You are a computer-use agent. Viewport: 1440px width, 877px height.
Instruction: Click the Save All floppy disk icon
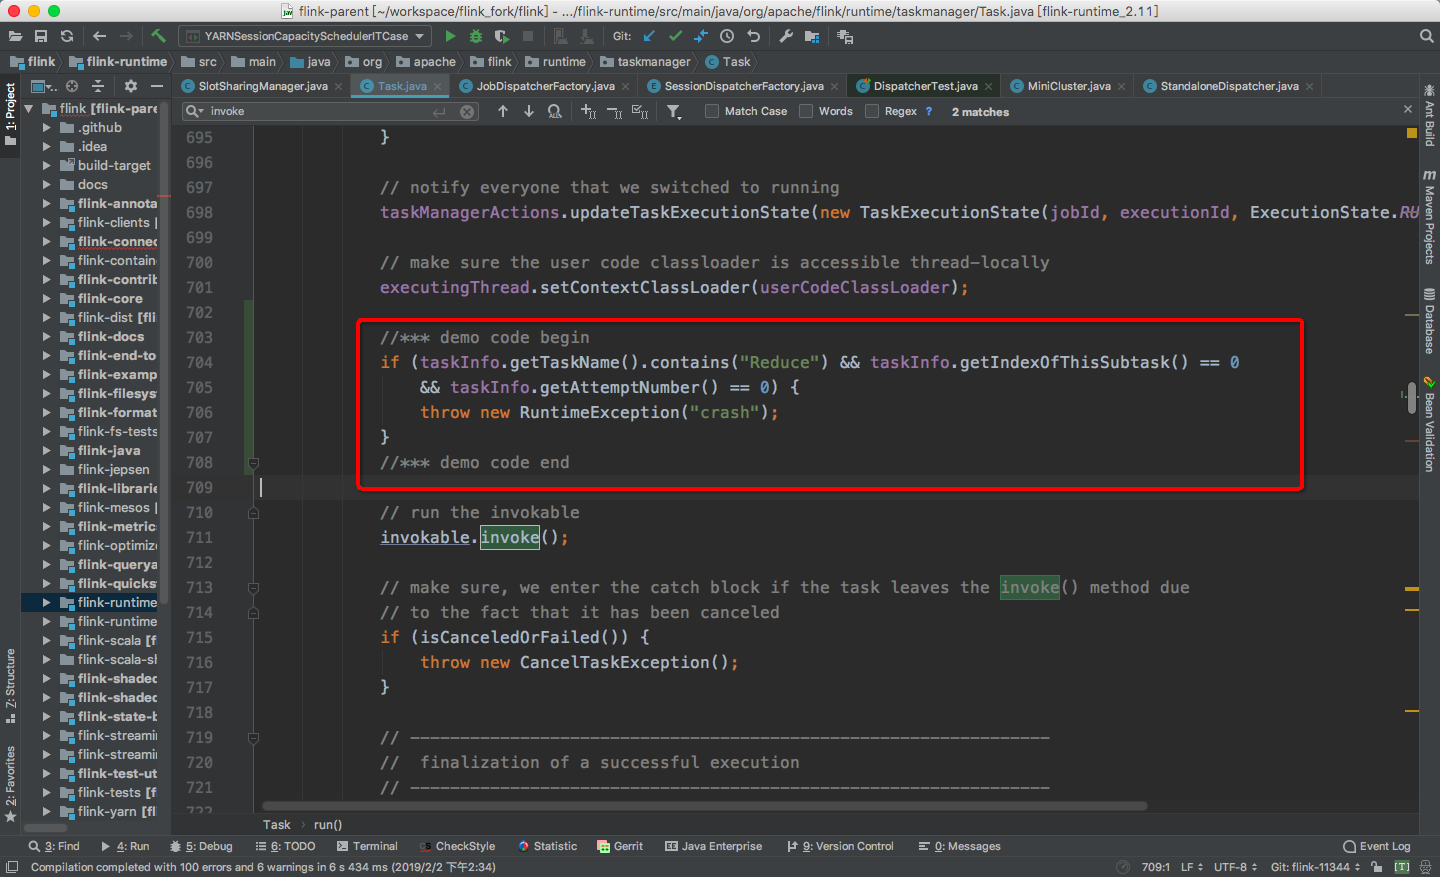click(x=41, y=36)
